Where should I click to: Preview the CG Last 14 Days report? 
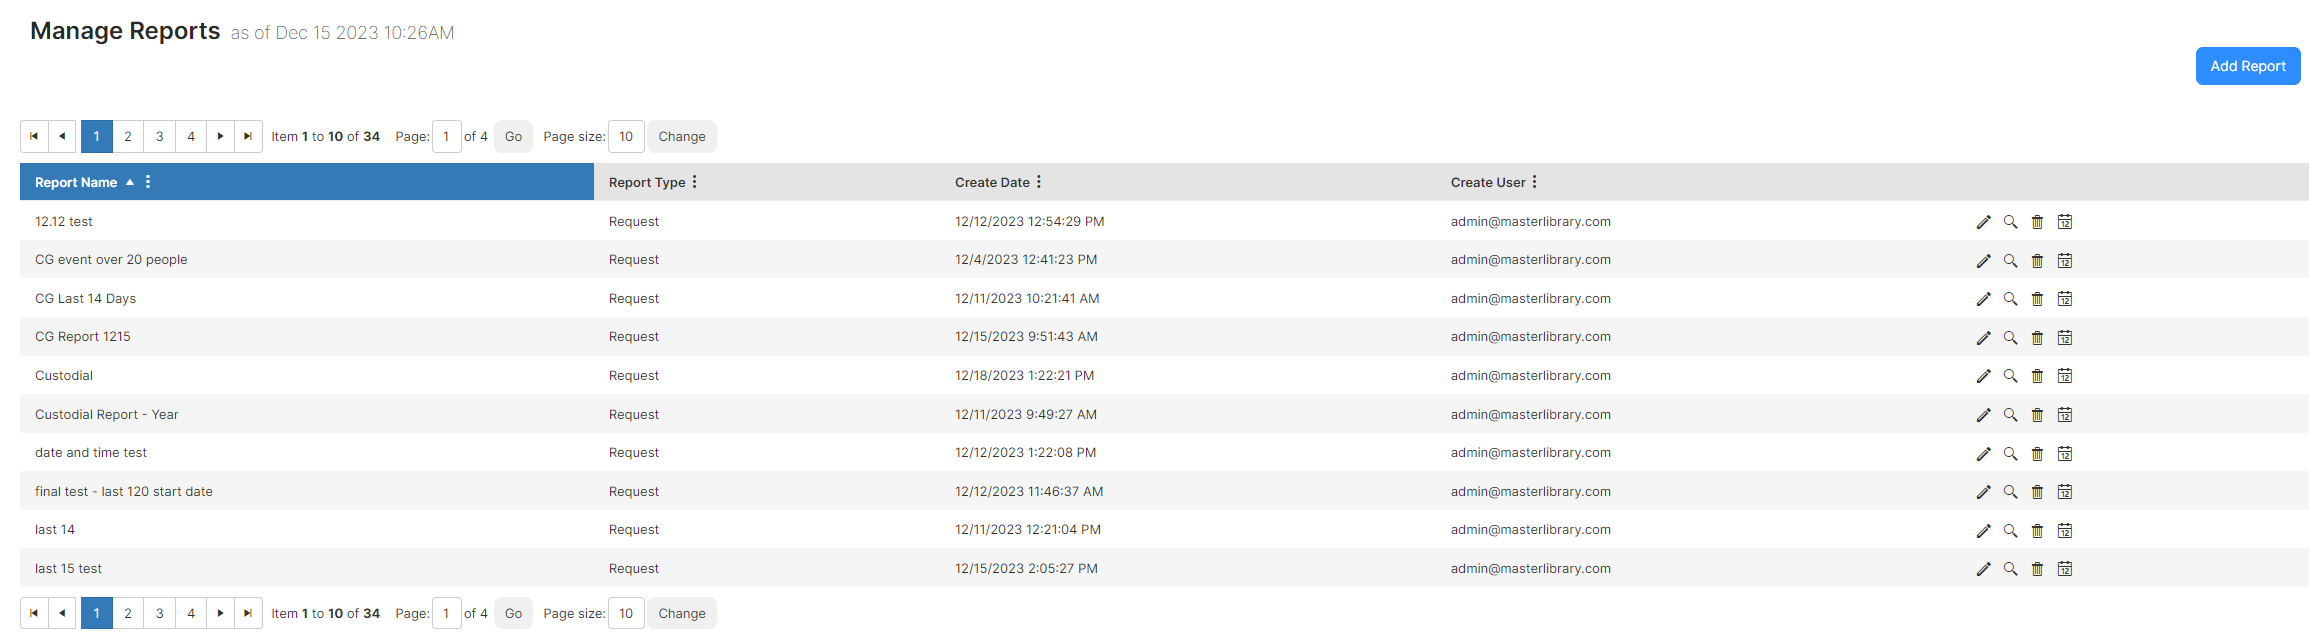click(2010, 299)
